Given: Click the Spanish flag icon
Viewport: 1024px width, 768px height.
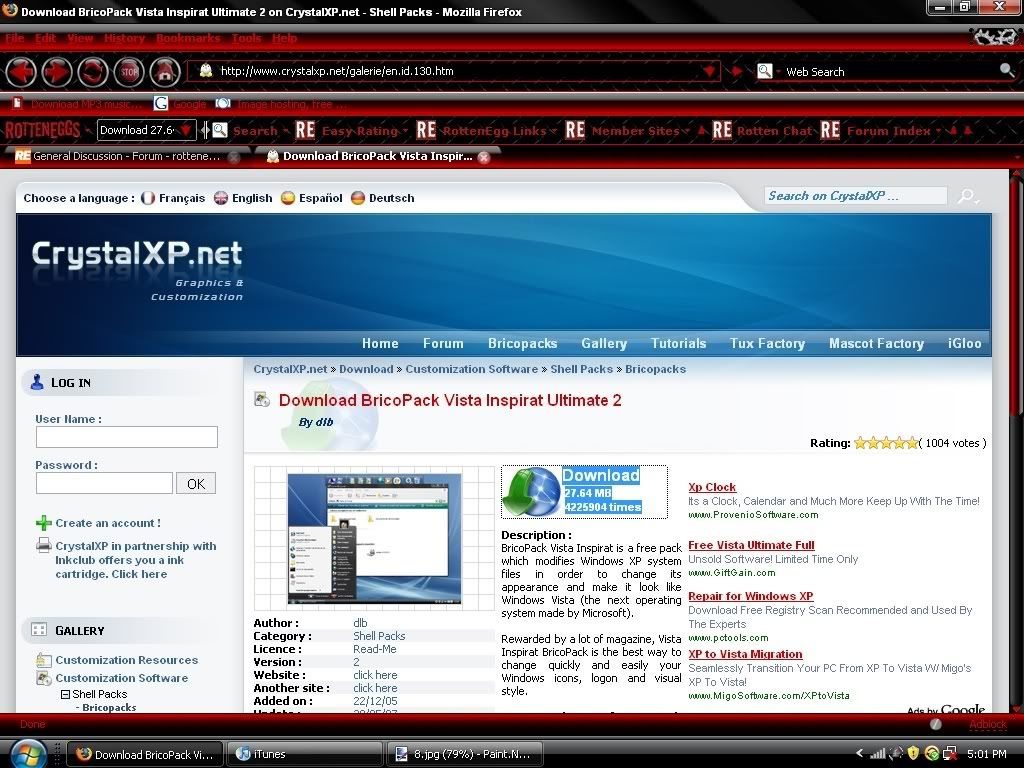Looking at the screenshot, I should coord(288,198).
